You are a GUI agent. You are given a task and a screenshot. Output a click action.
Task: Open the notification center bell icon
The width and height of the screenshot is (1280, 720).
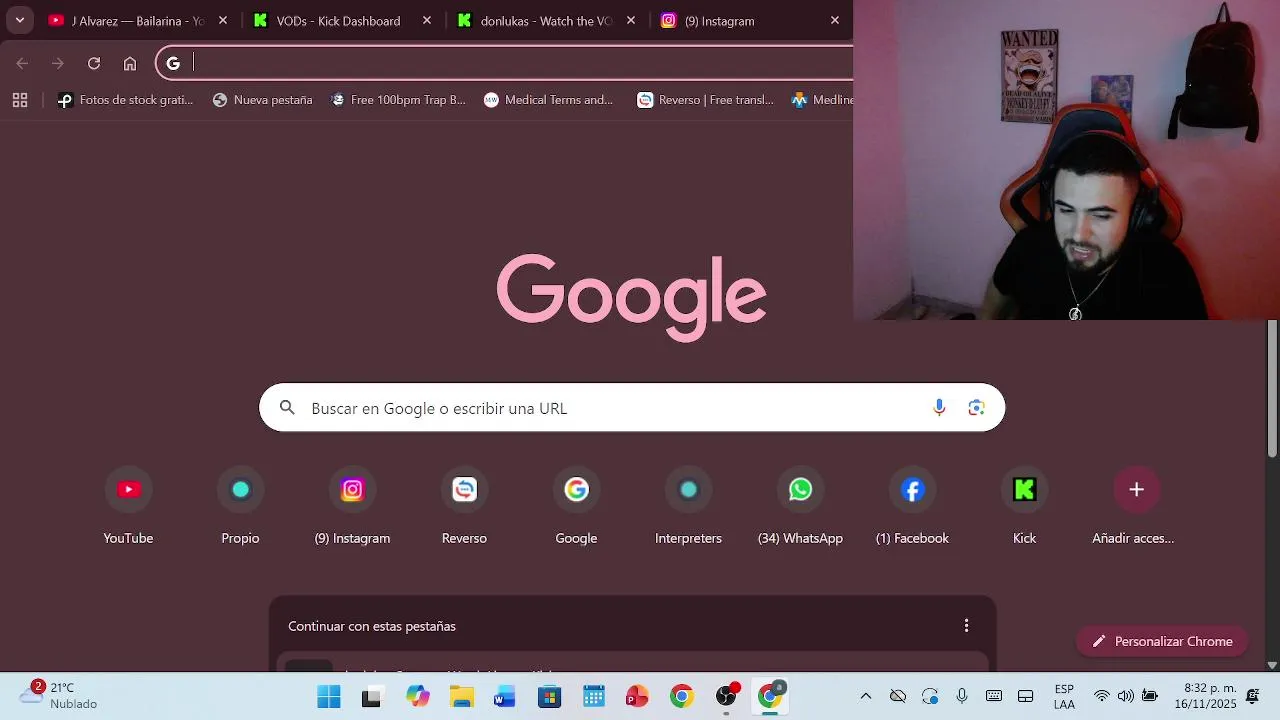1253,696
